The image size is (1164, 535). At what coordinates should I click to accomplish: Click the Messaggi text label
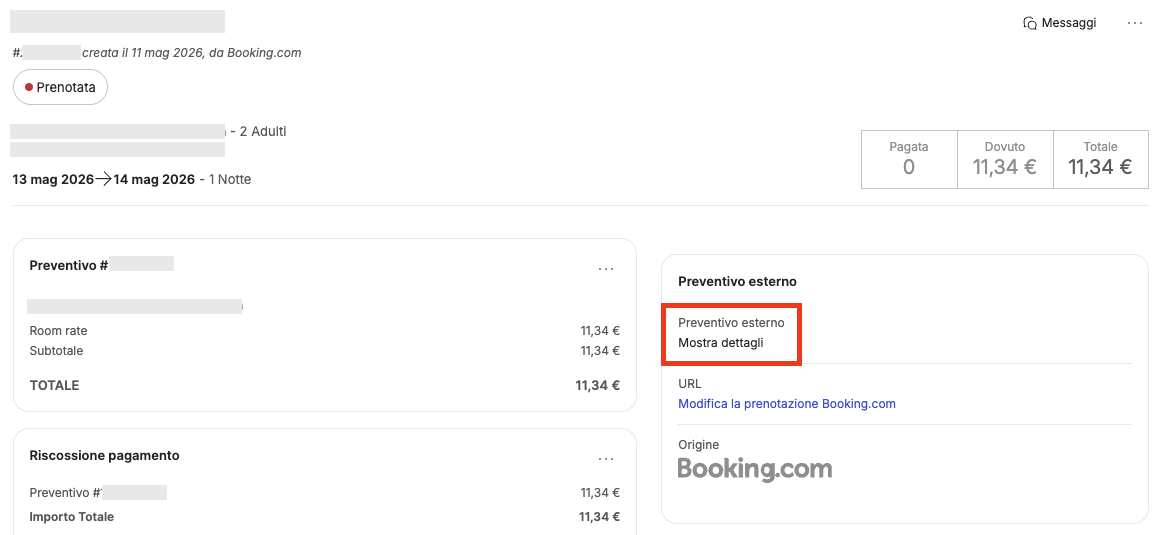tap(1069, 23)
